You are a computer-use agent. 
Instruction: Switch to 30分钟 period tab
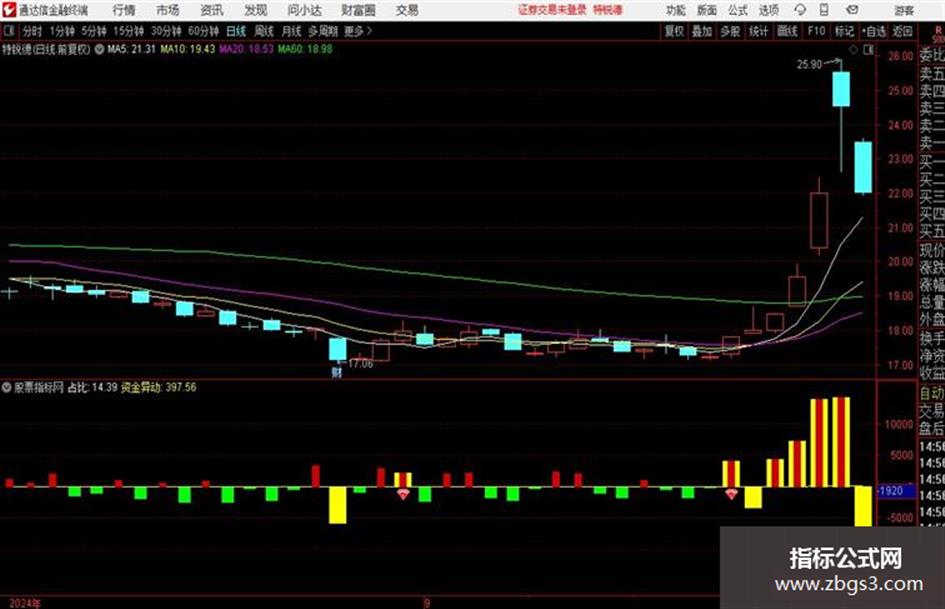coord(166,31)
